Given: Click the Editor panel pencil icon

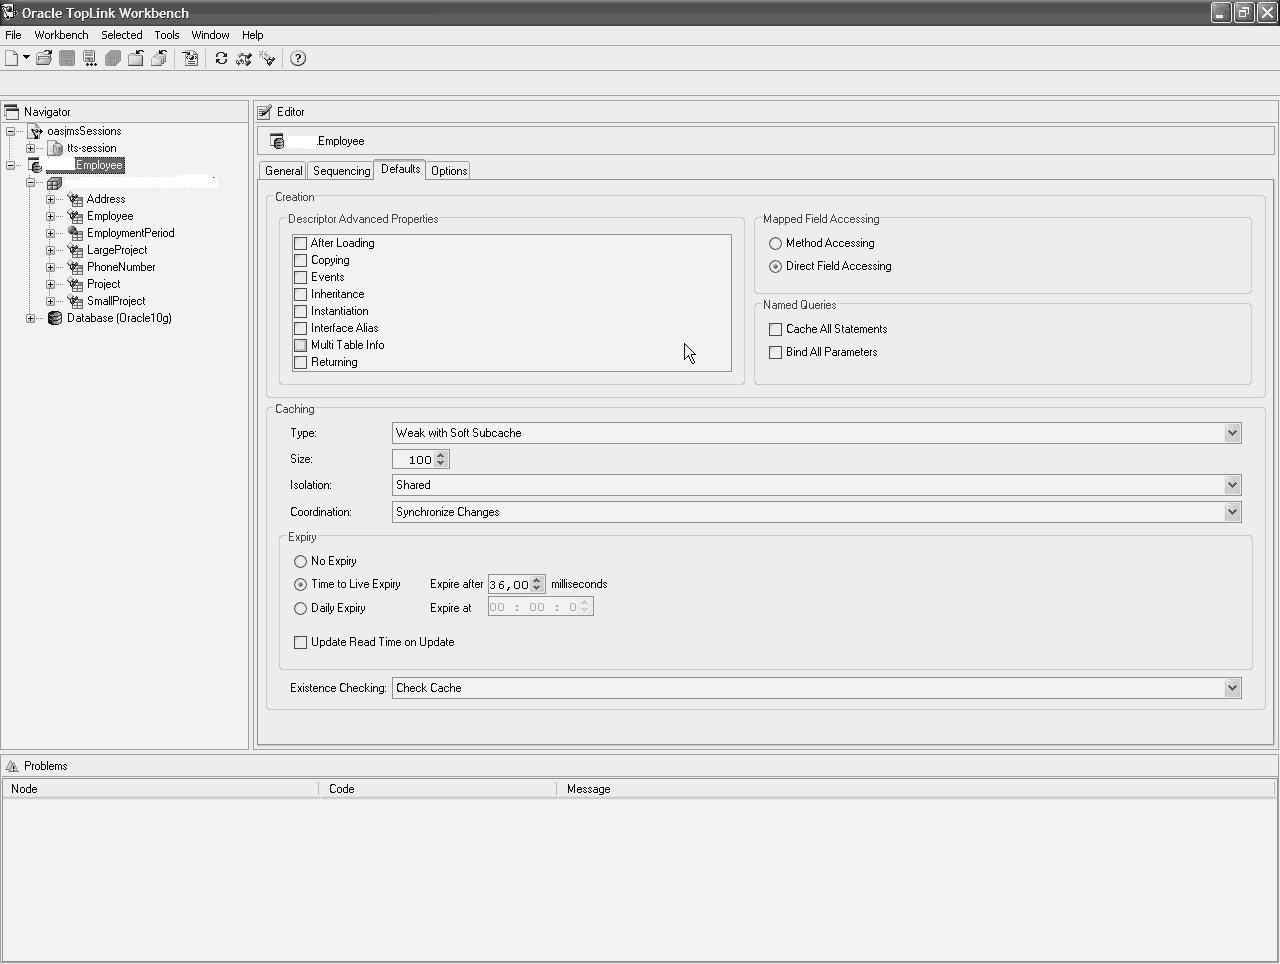Looking at the screenshot, I should (x=265, y=112).
